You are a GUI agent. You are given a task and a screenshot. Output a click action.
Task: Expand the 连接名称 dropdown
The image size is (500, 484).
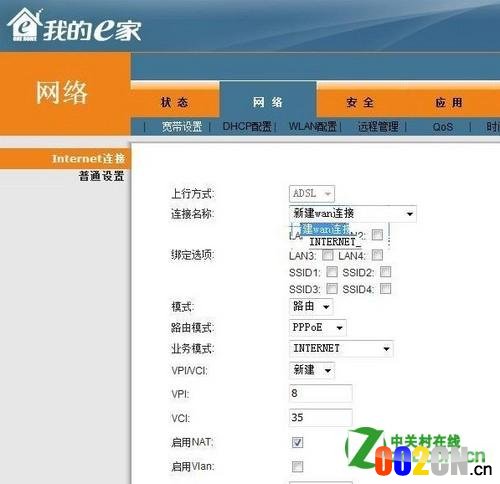point(353,213)
